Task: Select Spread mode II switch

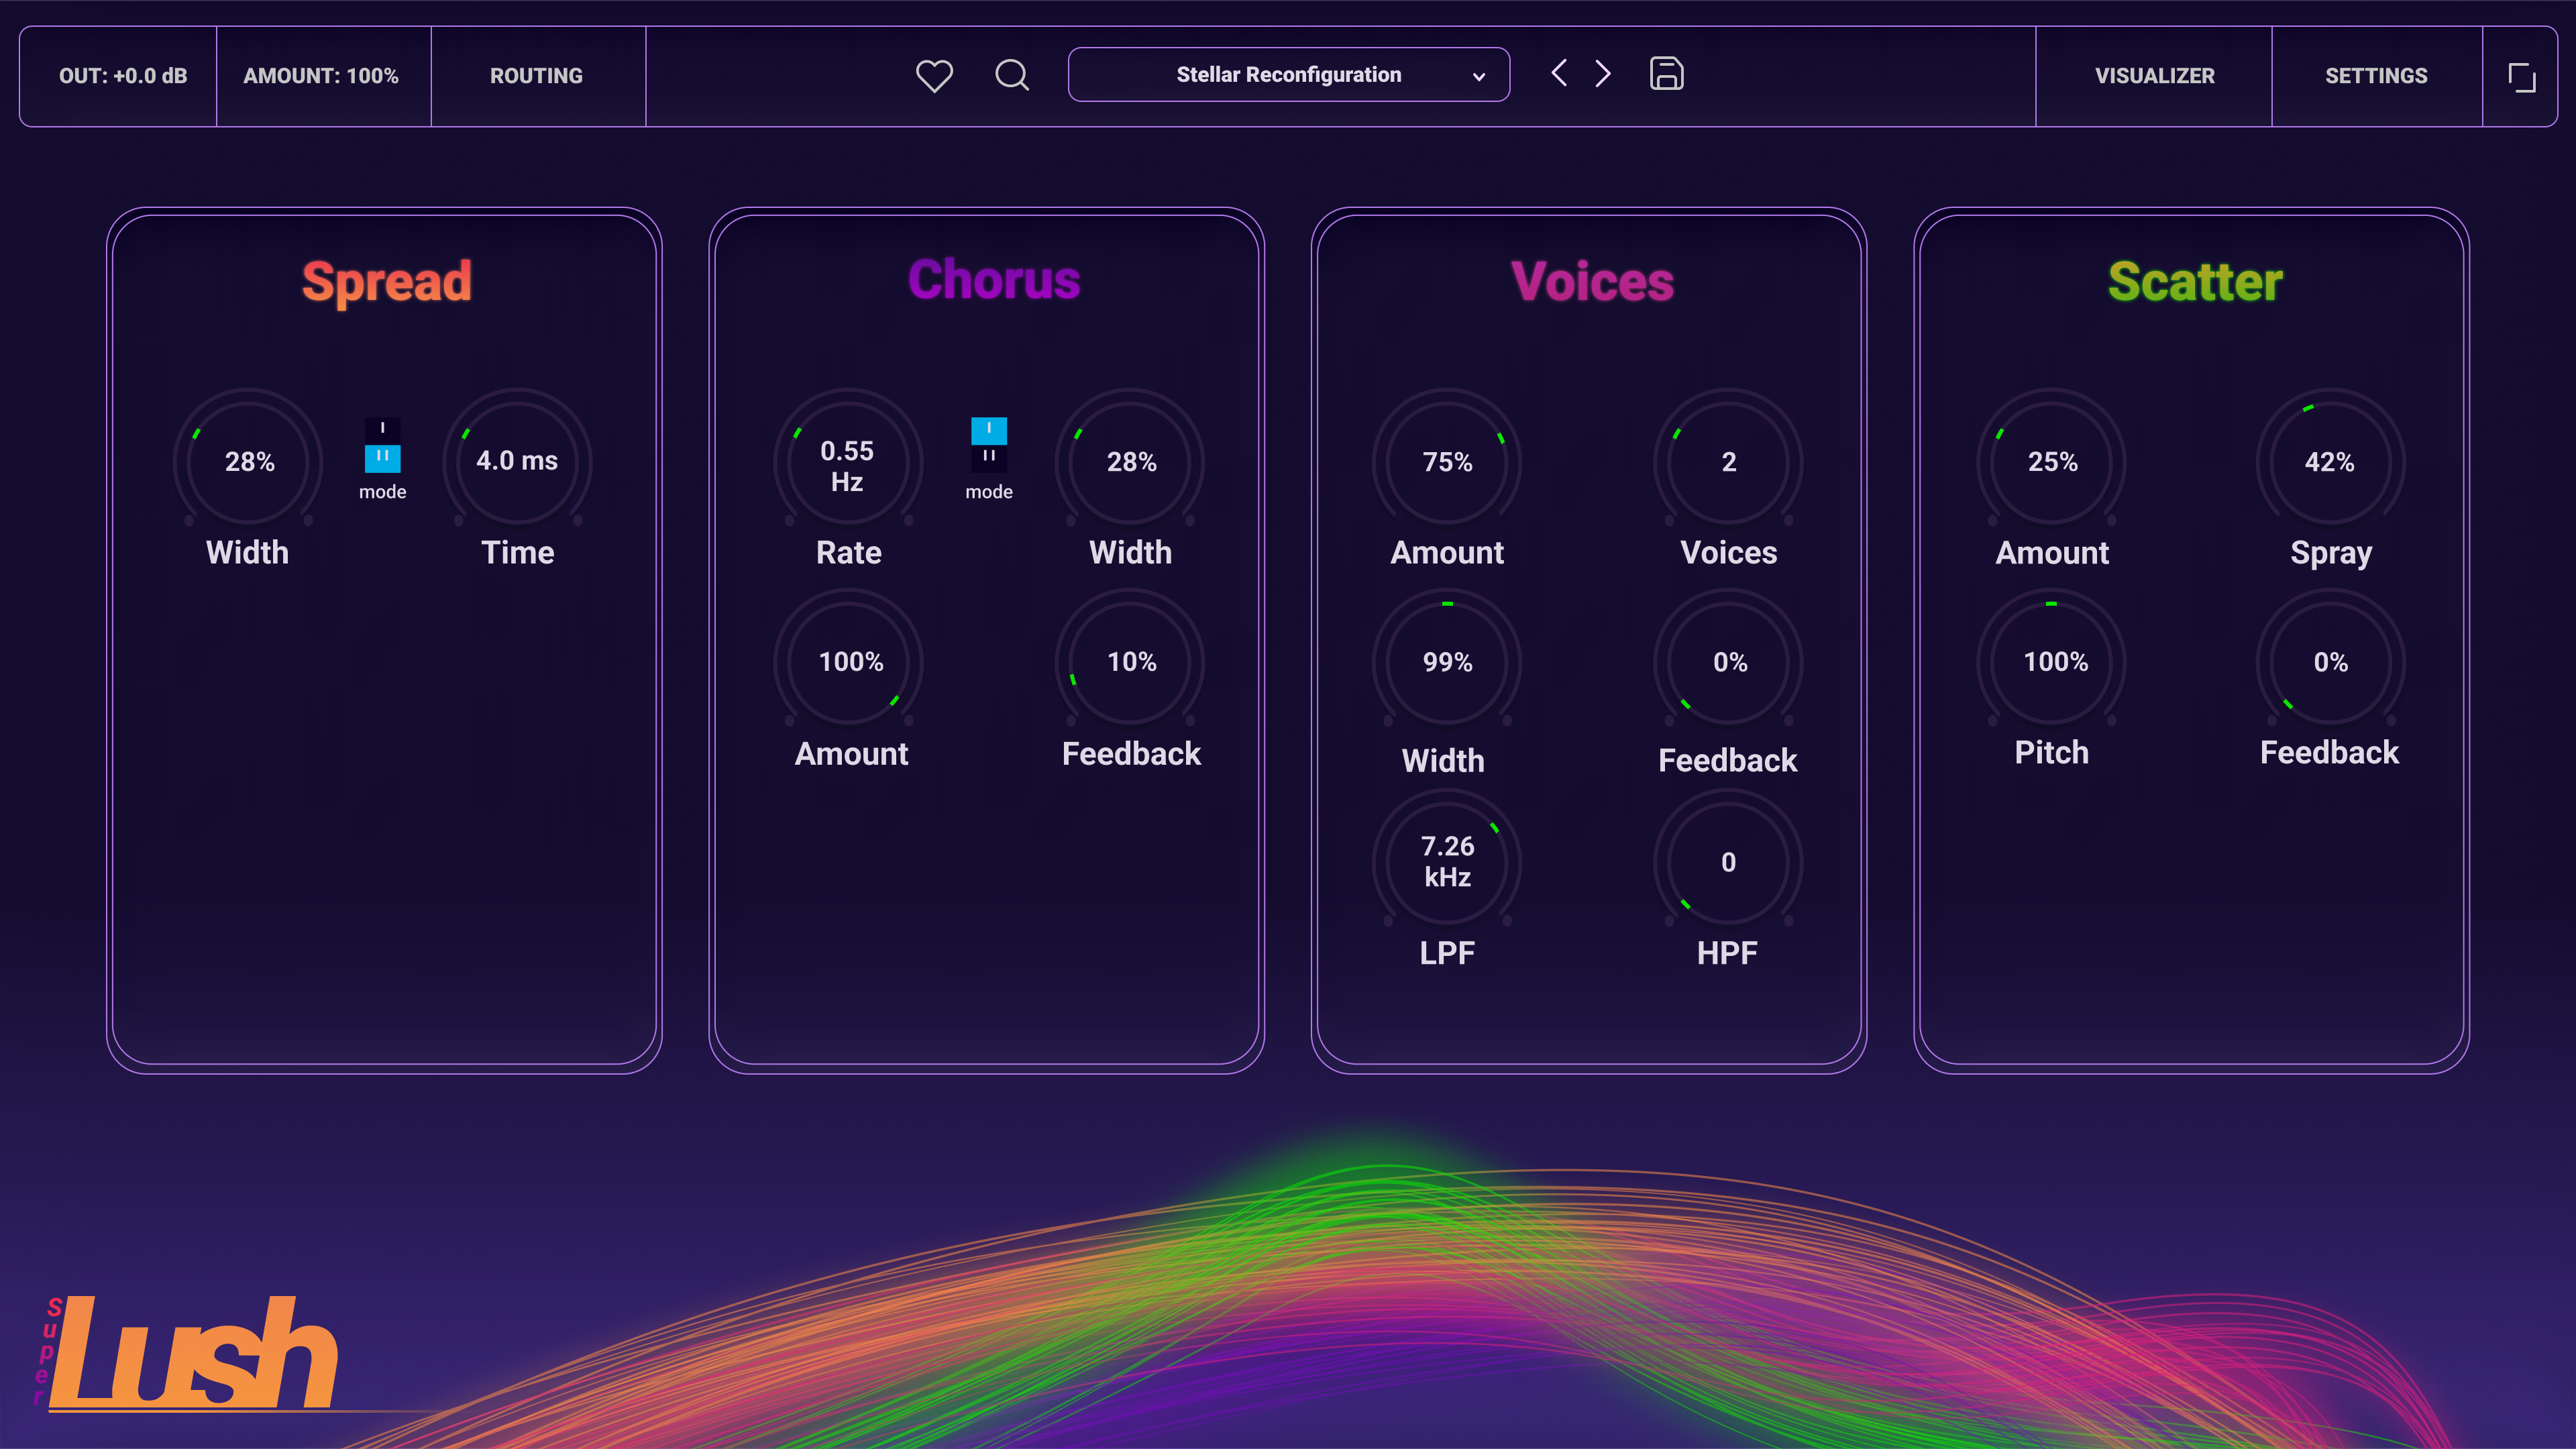Action: point(382,458)
